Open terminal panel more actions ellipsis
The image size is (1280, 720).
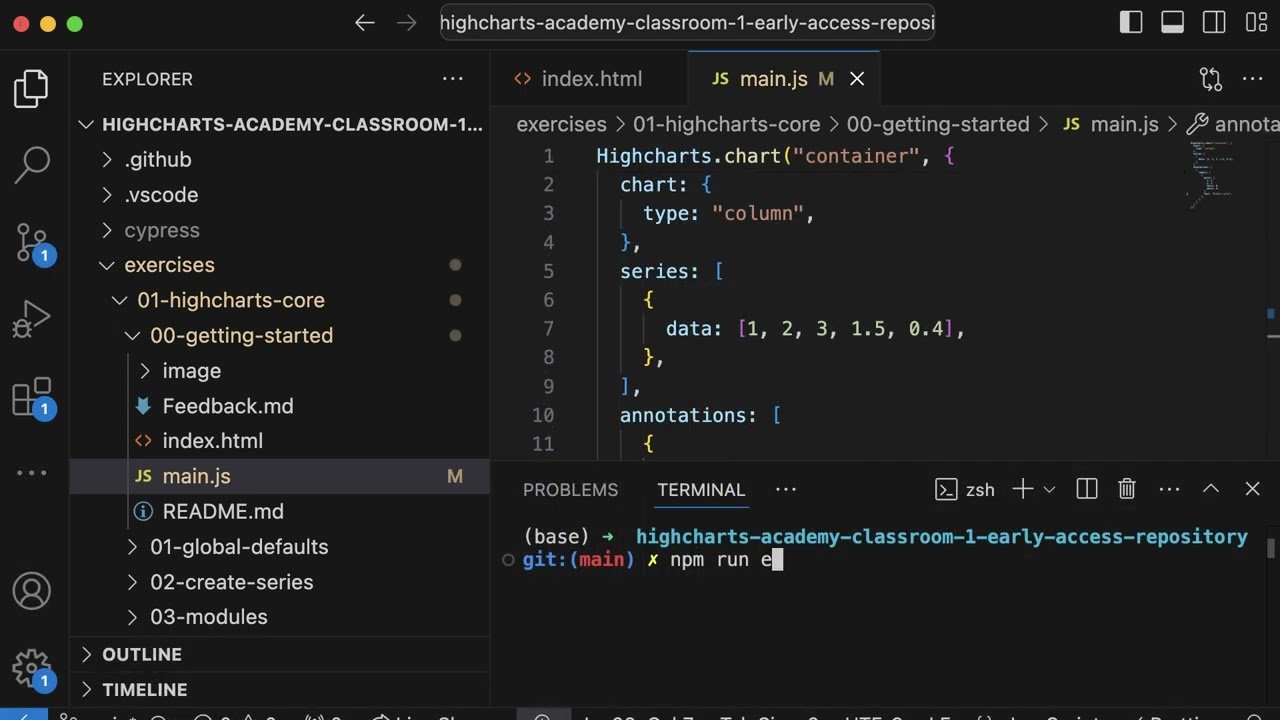click(1169, 490)
